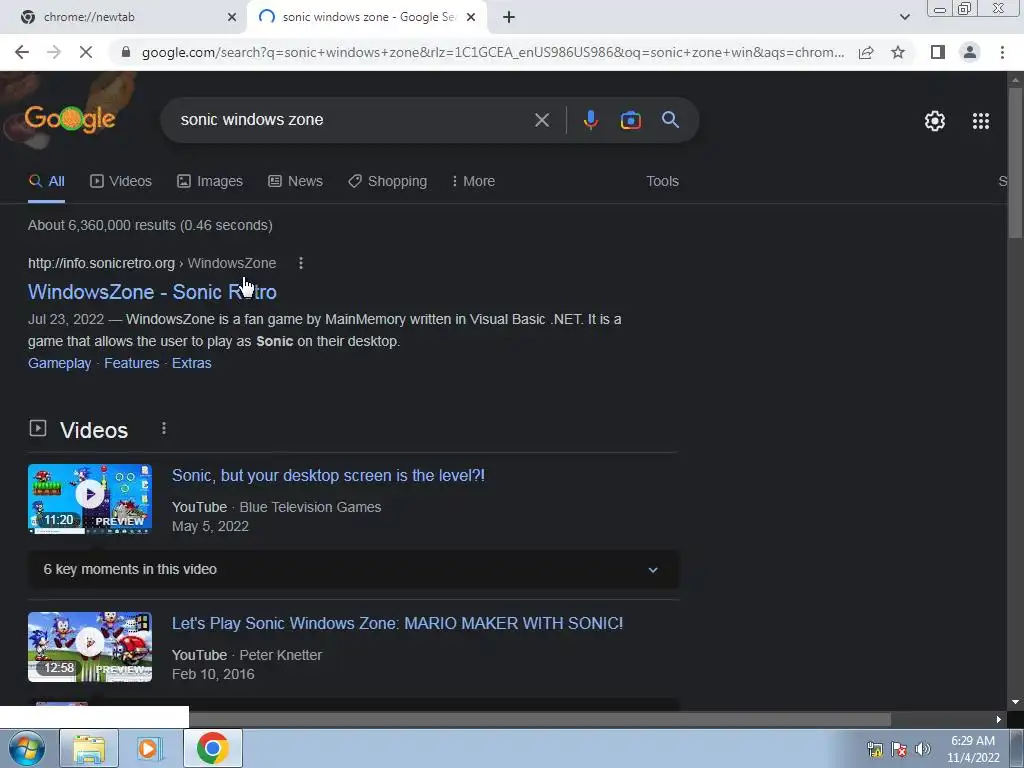Expand 6 key moments in this video
The width and height of the screenshot is (1024, 768).
353,569
